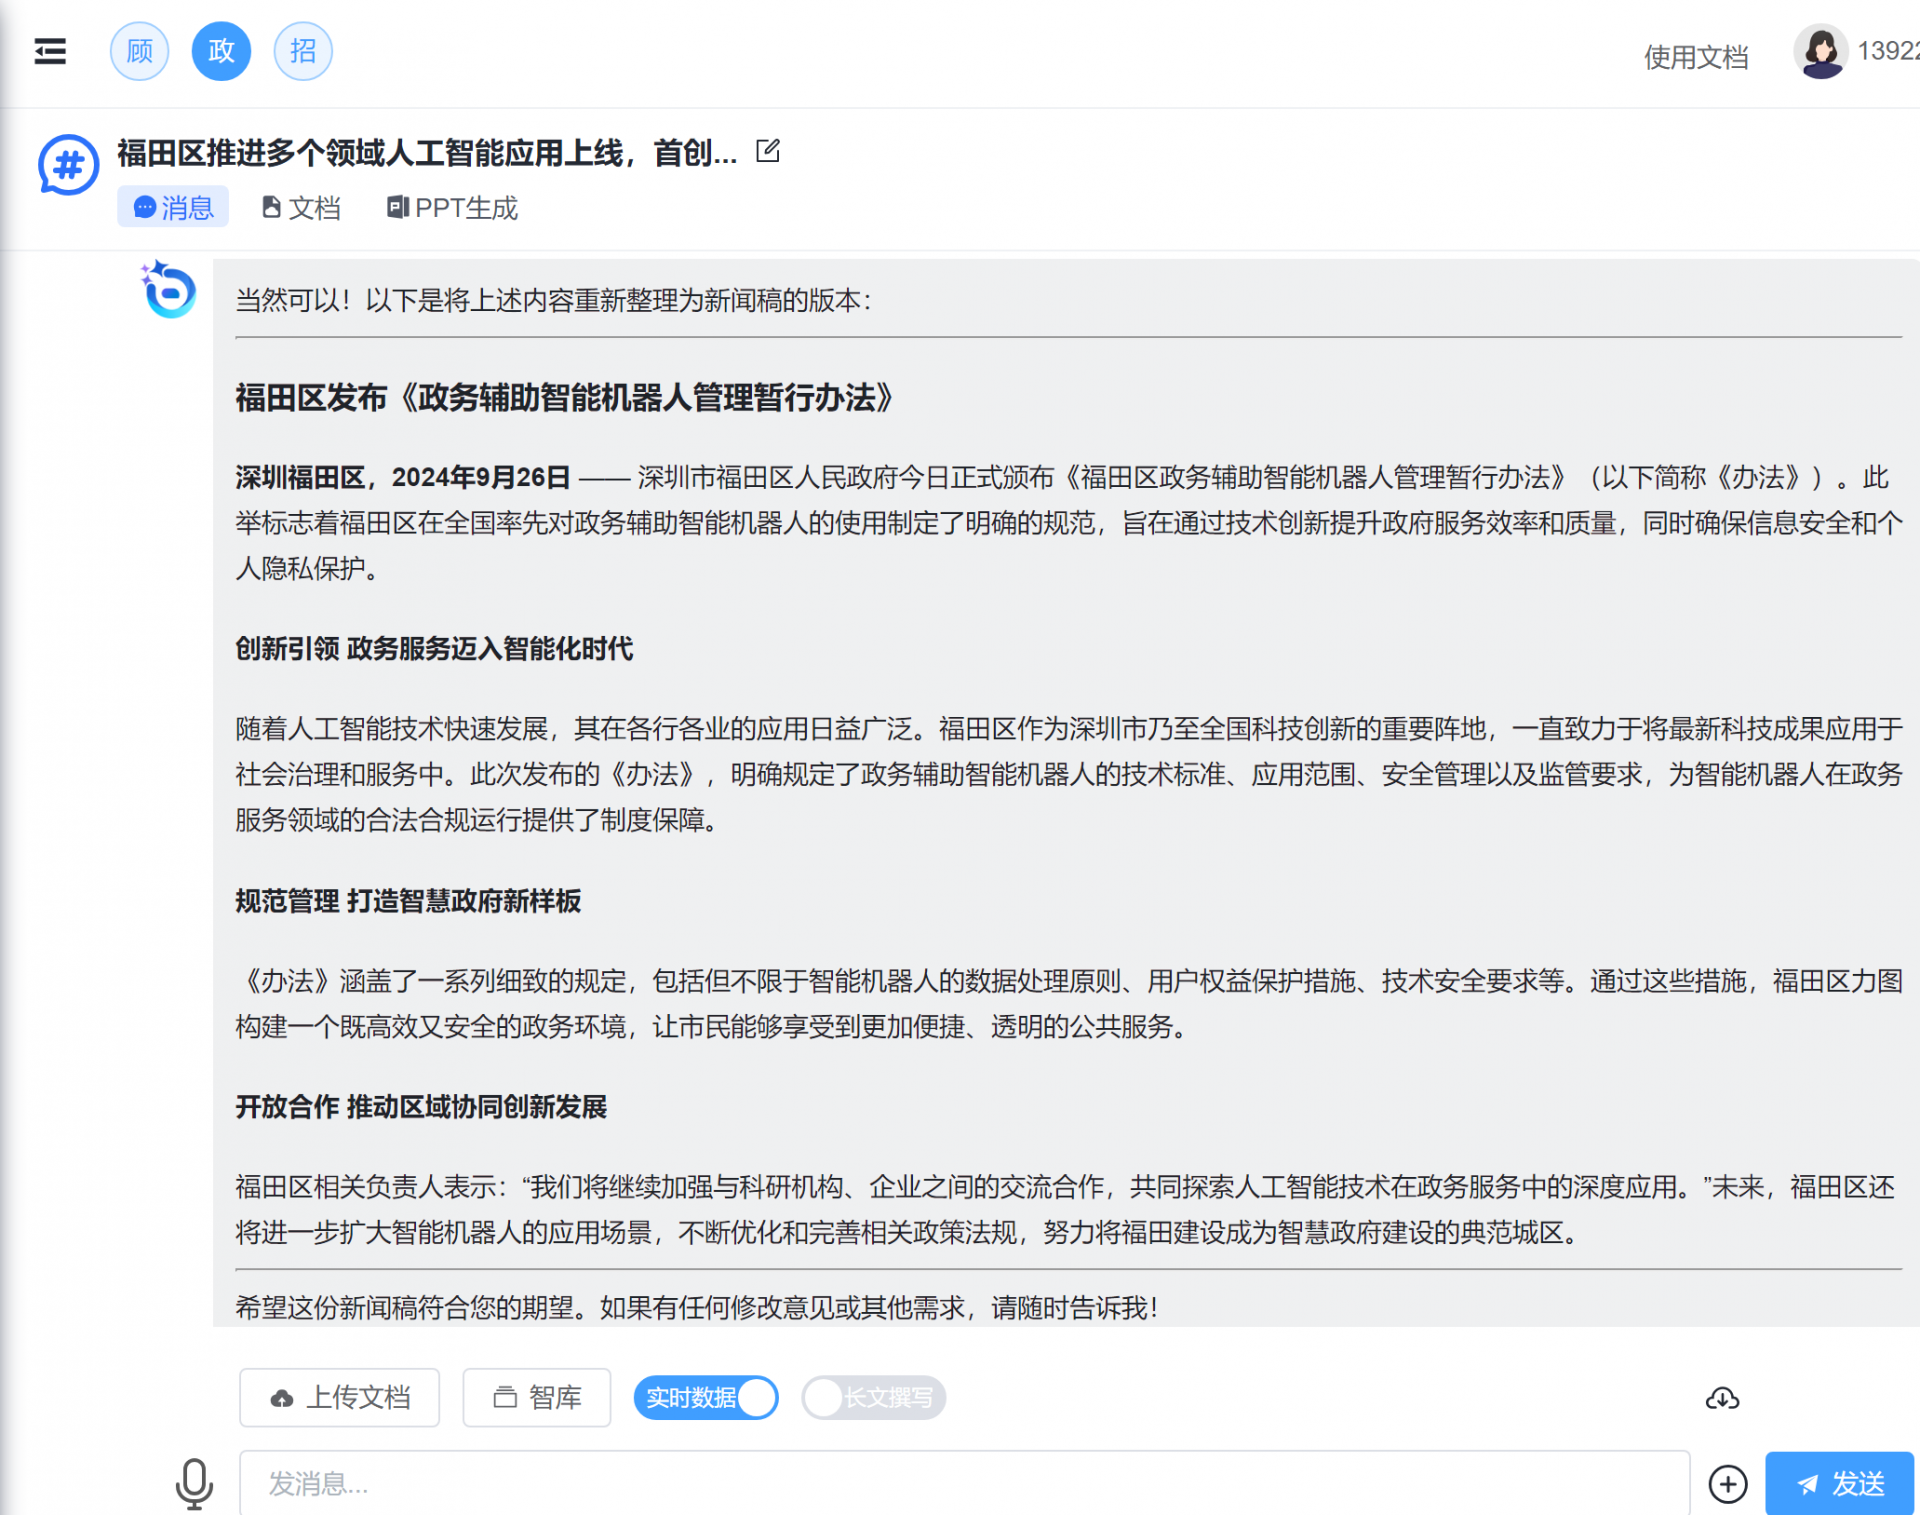Click the plus circle add icon
The height and width of the screenshot is (1515, 1920).
click(1728, 1484)
